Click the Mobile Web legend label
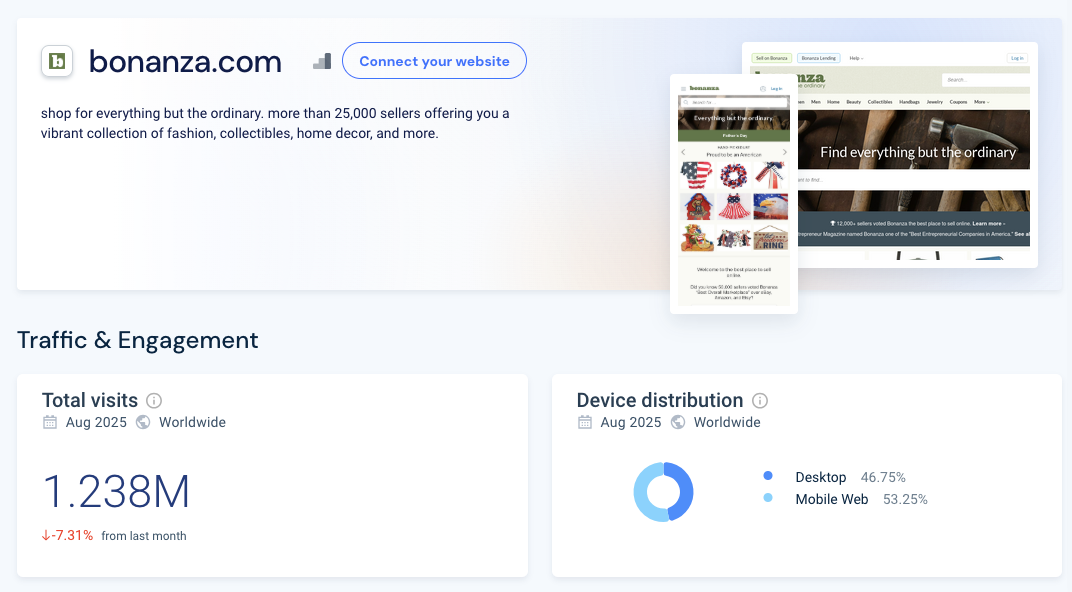Viewport: 1072px width, 592px height. coord(831,499)
